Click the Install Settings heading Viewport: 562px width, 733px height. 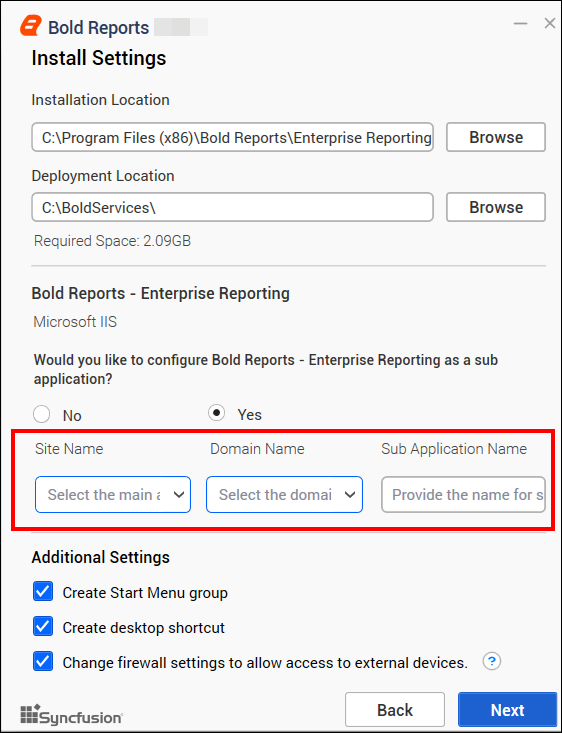99,58
